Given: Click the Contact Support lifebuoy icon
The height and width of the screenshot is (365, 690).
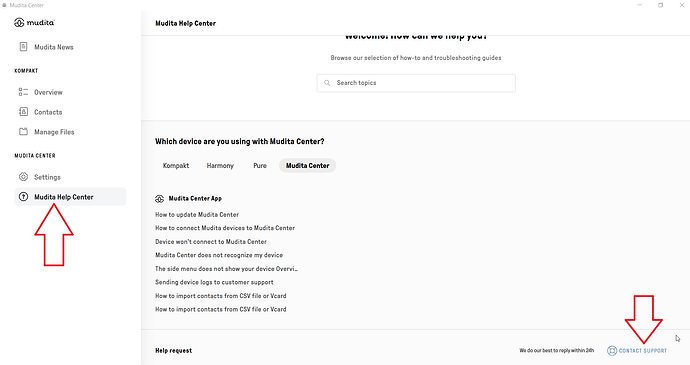Looking at the screenshot, I should pyautogui.click(x=612, y=350).
